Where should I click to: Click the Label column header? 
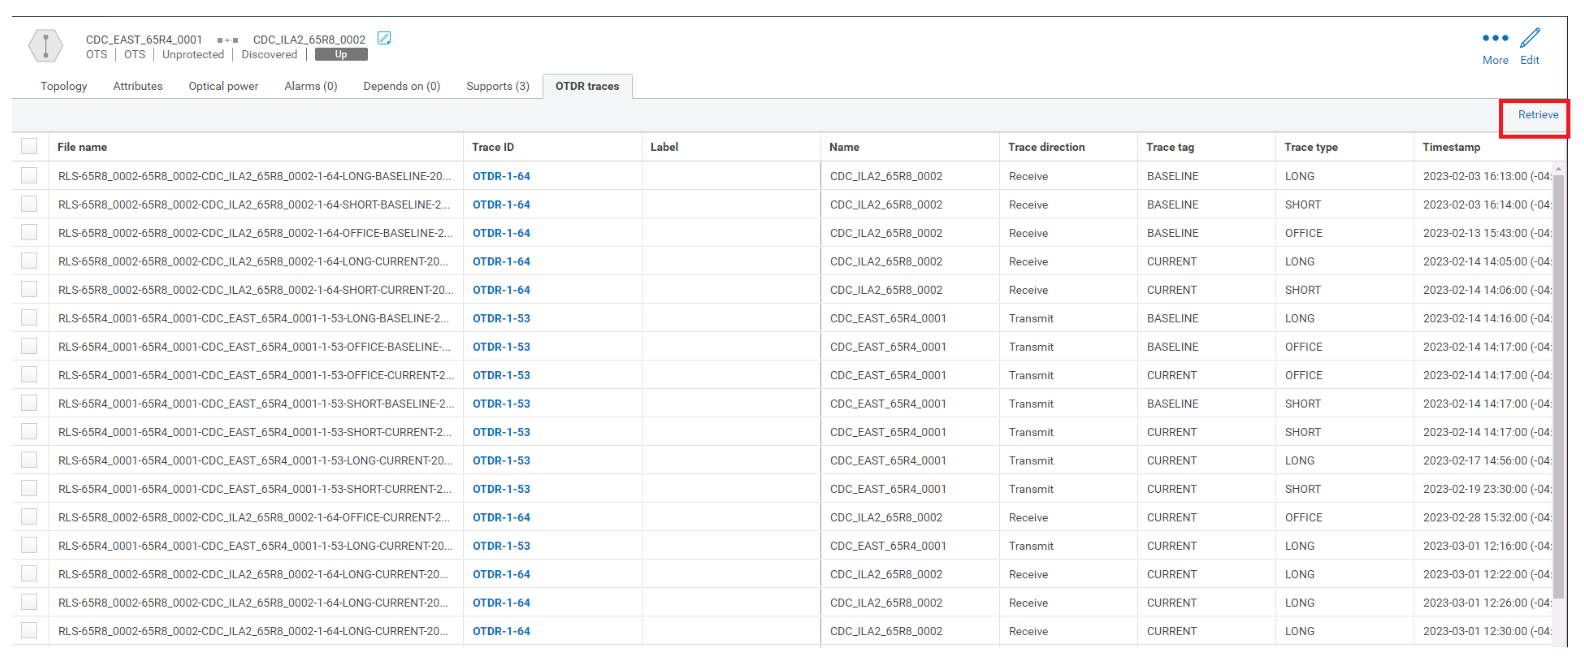tap(664, 147)
